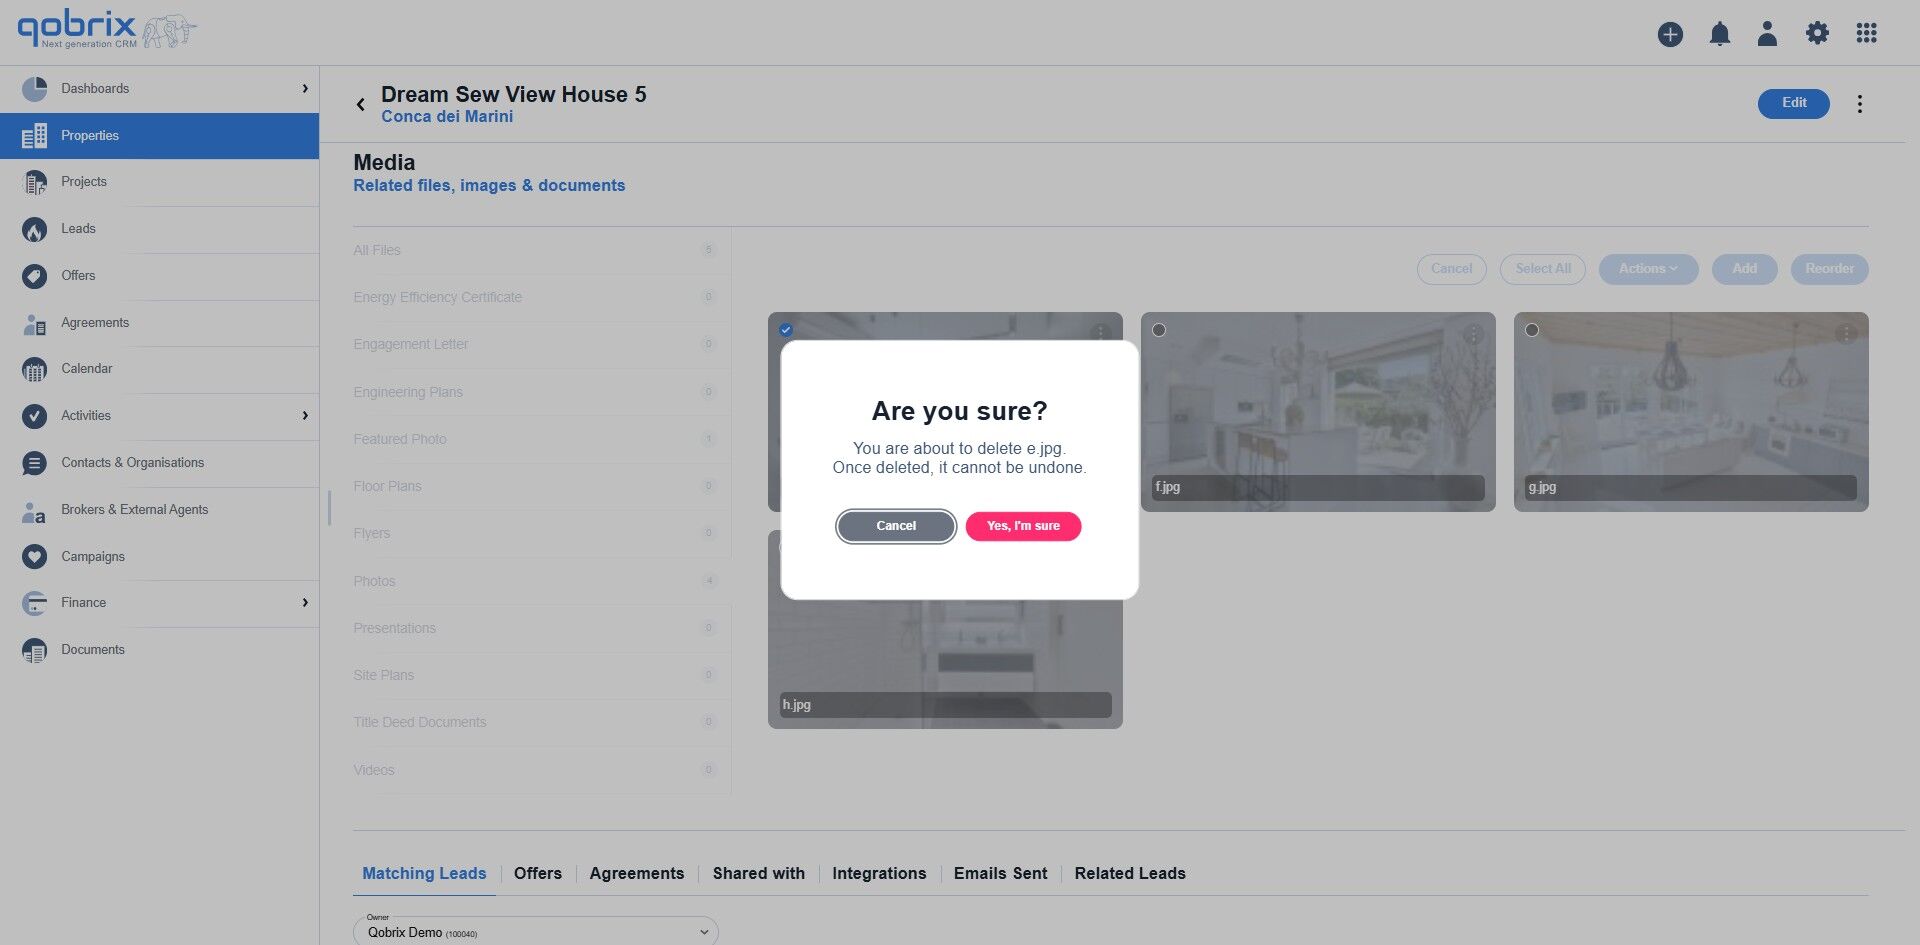Screen dimensions: 1920x945
Task: Click the Documents sidebar icon
Action: tap(34, 650)
